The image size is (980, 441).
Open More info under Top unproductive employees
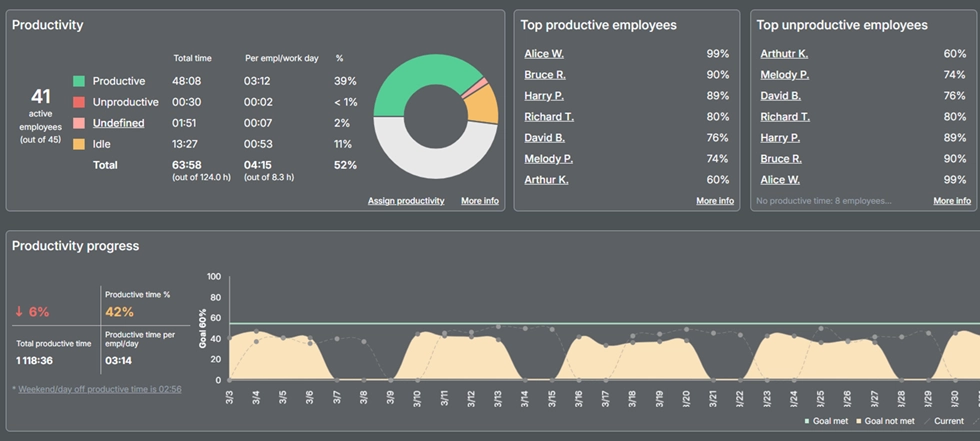click(x=951, y=201)
